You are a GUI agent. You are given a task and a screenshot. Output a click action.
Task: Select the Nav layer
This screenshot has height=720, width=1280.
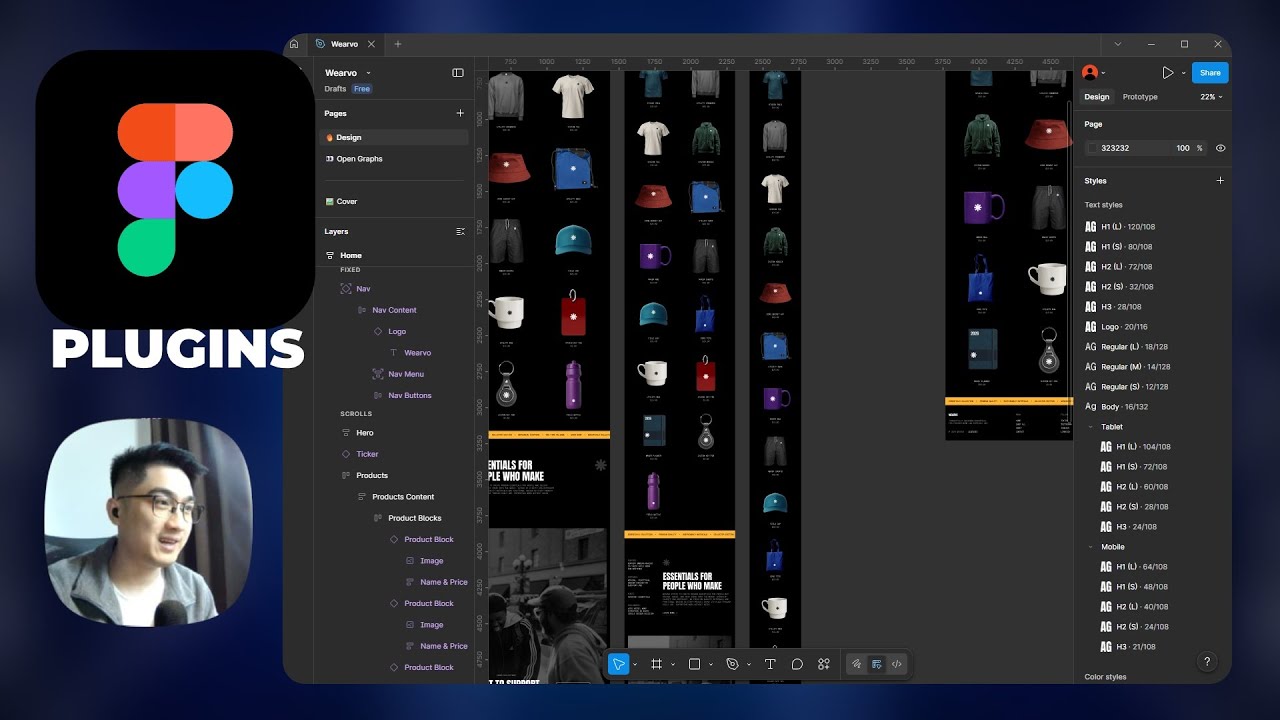click(363, 289)
